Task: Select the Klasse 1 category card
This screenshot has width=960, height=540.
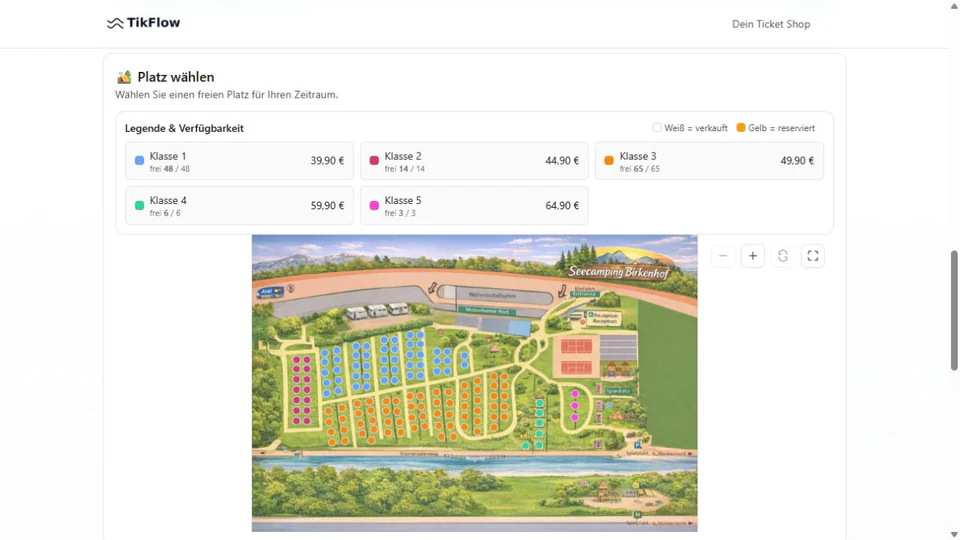Action: [x=239, y=161]
